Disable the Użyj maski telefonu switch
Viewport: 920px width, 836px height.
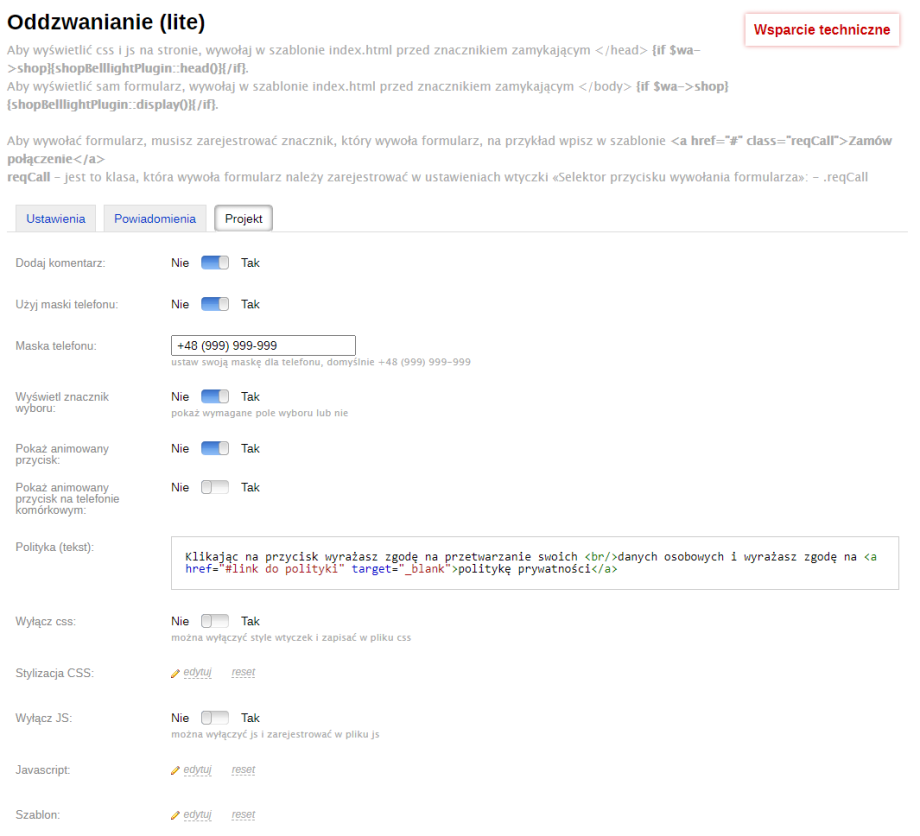coord(215,304)
